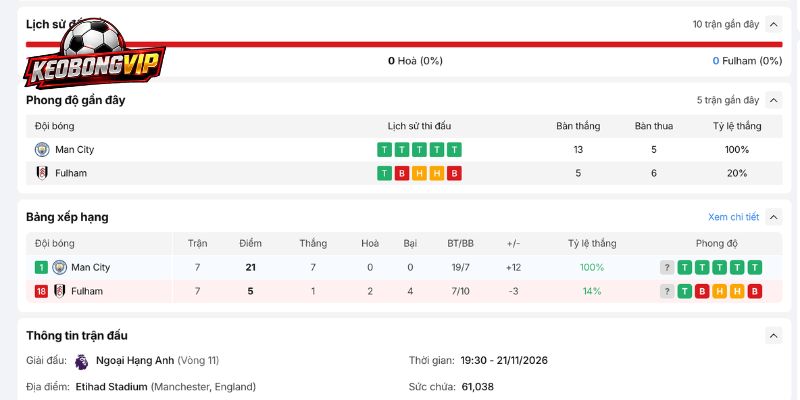The height and width of the screenshot is (400, 800).
Task: Click the 19:30 - 21/11/2026 match time
Action: tap(504, 361)
